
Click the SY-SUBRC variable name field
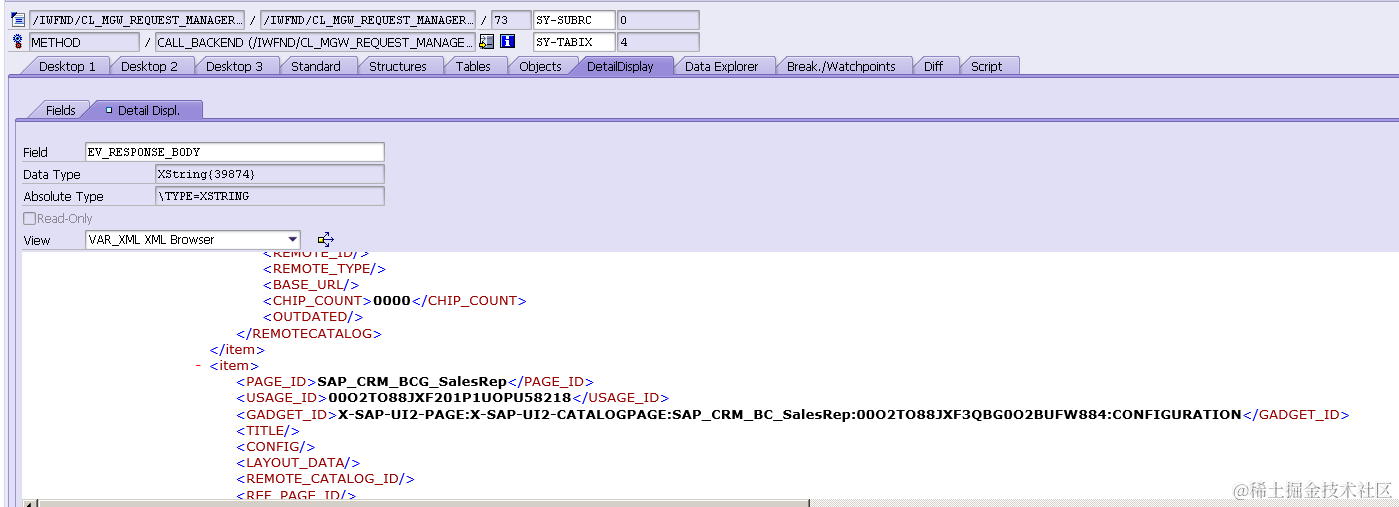tap(574, 20)
